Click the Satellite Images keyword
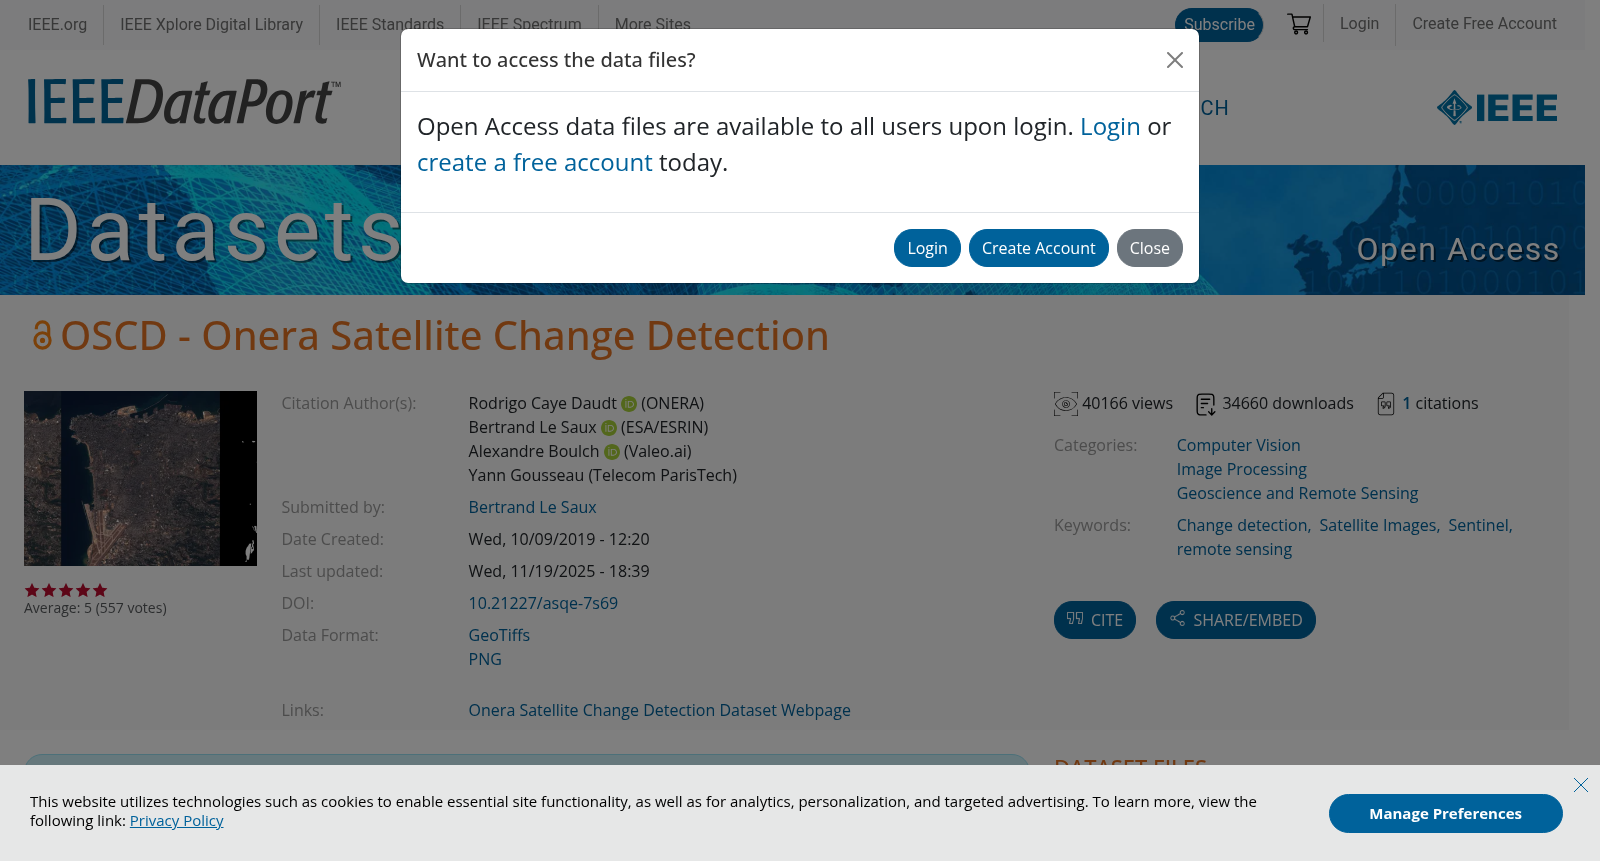The image size is (1600, 861). click(1378, 525)
